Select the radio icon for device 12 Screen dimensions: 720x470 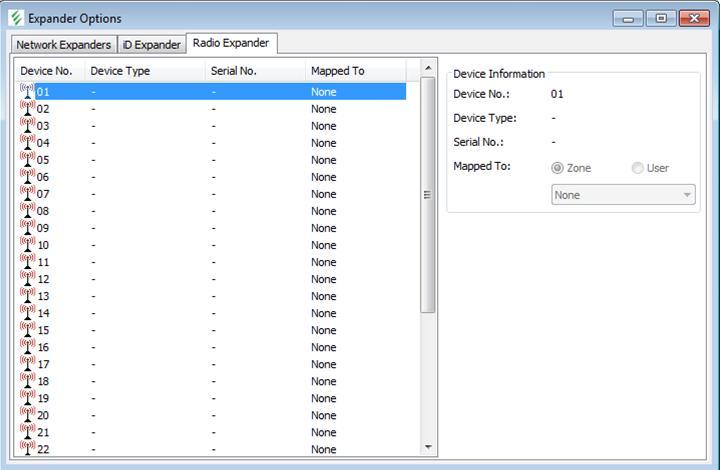click(x=27, y=279)
